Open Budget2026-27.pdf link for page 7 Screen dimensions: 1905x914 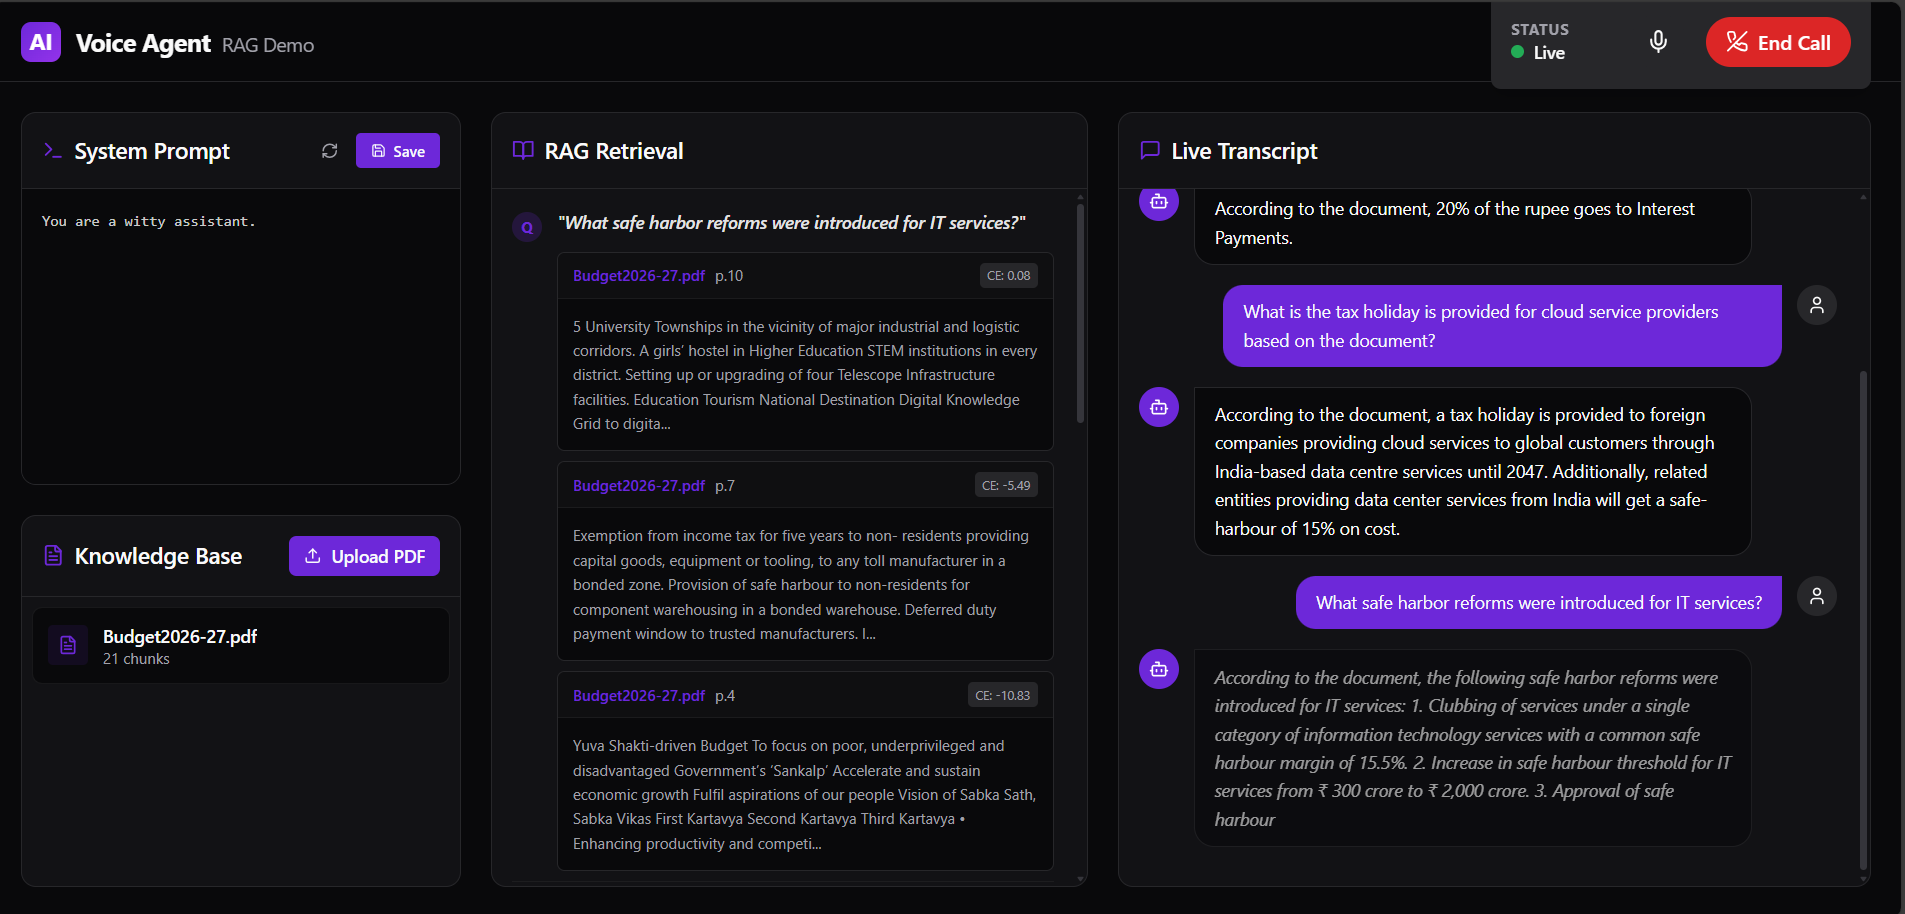pos(638,486)
